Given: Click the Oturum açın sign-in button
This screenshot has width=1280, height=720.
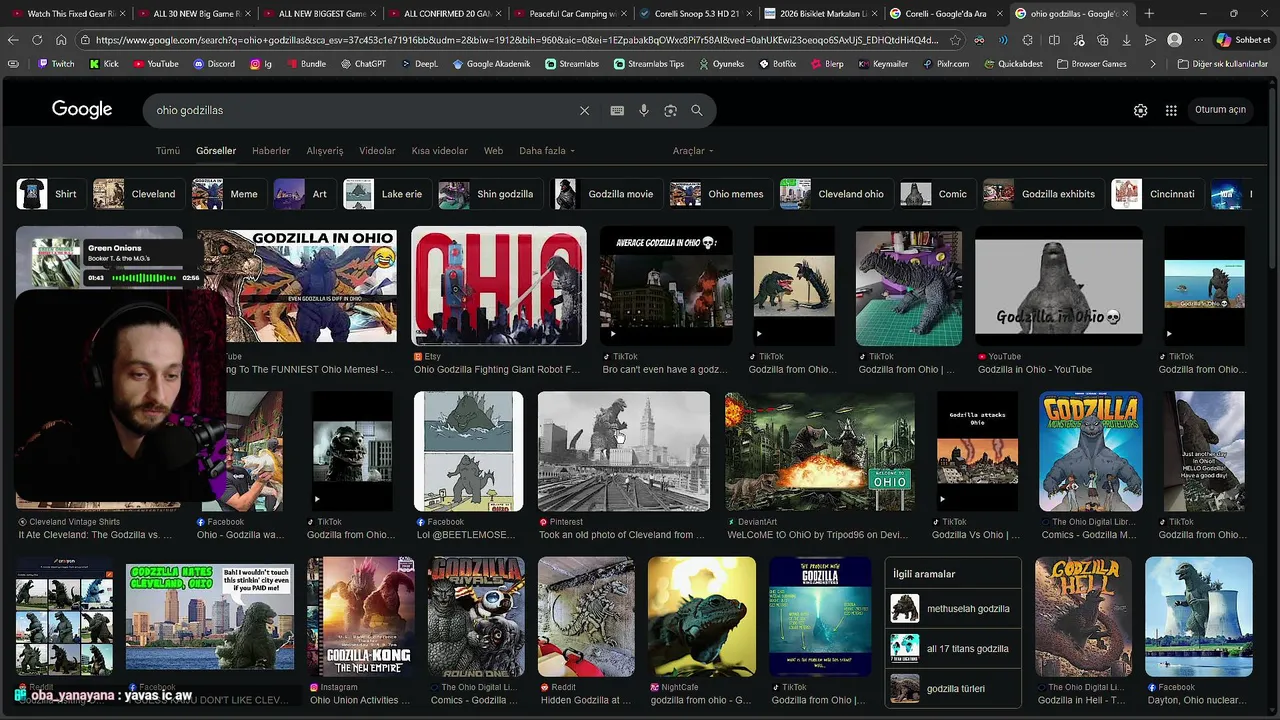Looking at the screenshot, I should pyautogui.click(x=1220, y=110).
